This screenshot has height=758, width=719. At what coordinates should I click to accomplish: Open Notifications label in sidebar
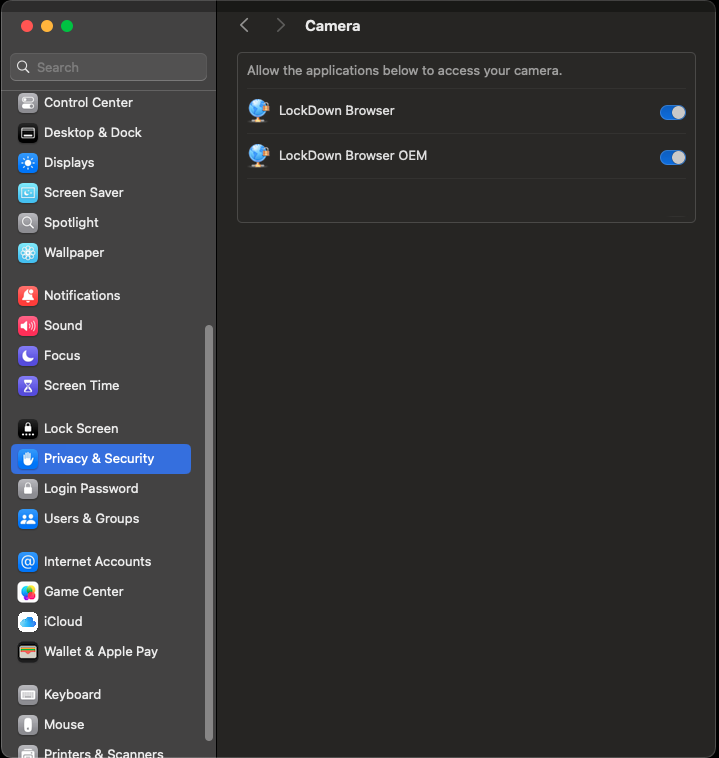[x=82, y=295]
